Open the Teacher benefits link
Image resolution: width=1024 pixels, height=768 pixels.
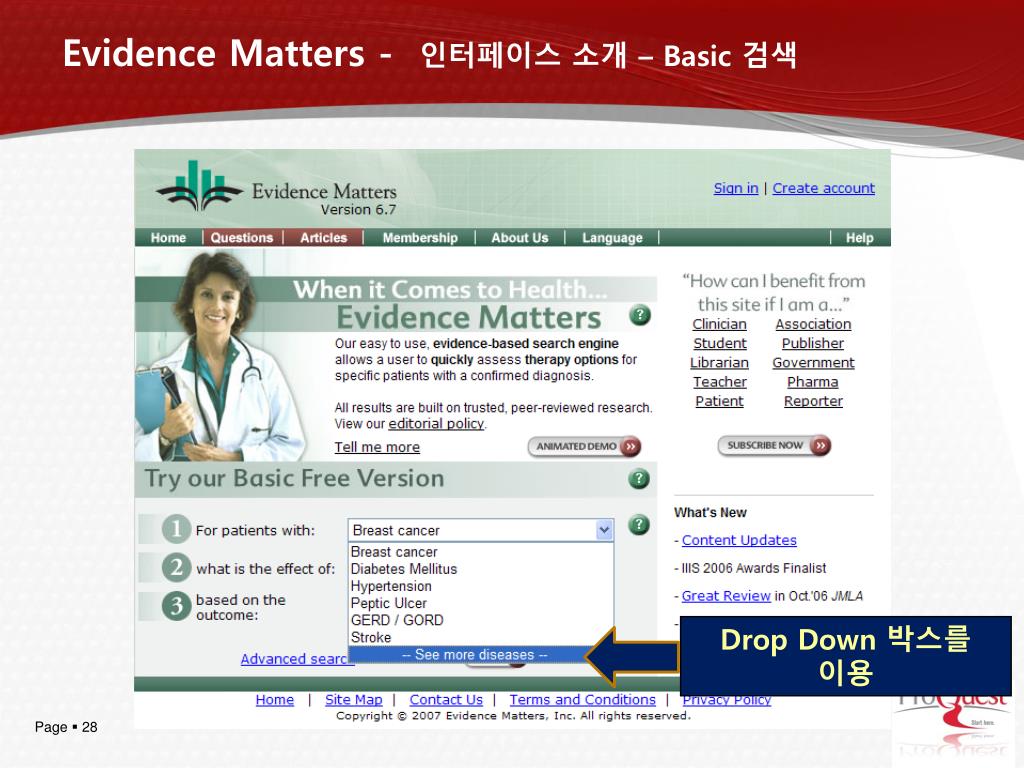[720, 381]
